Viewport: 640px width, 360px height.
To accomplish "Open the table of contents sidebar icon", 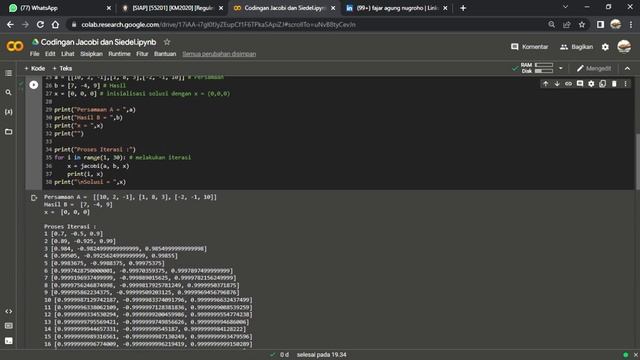I will (x=9, y=73).
